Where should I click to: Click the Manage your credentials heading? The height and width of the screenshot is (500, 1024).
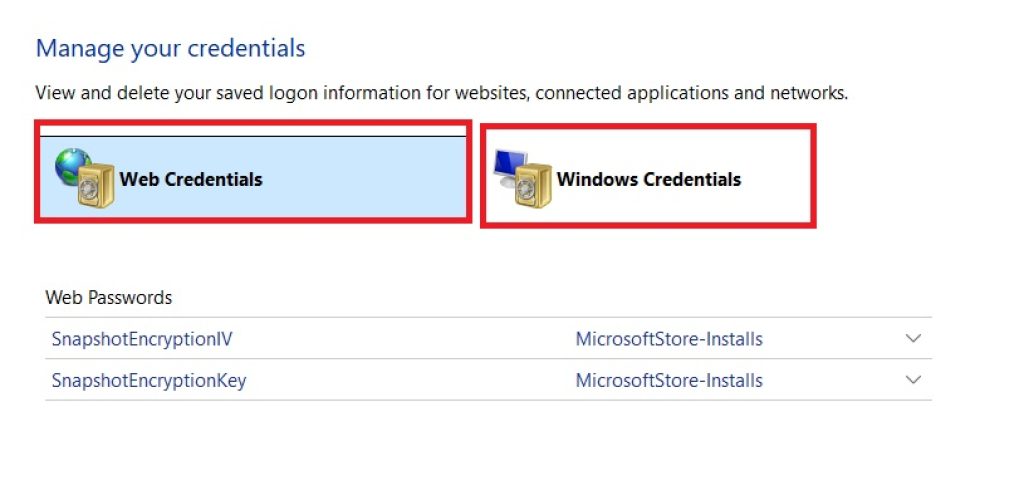click(x=170, y=49)
